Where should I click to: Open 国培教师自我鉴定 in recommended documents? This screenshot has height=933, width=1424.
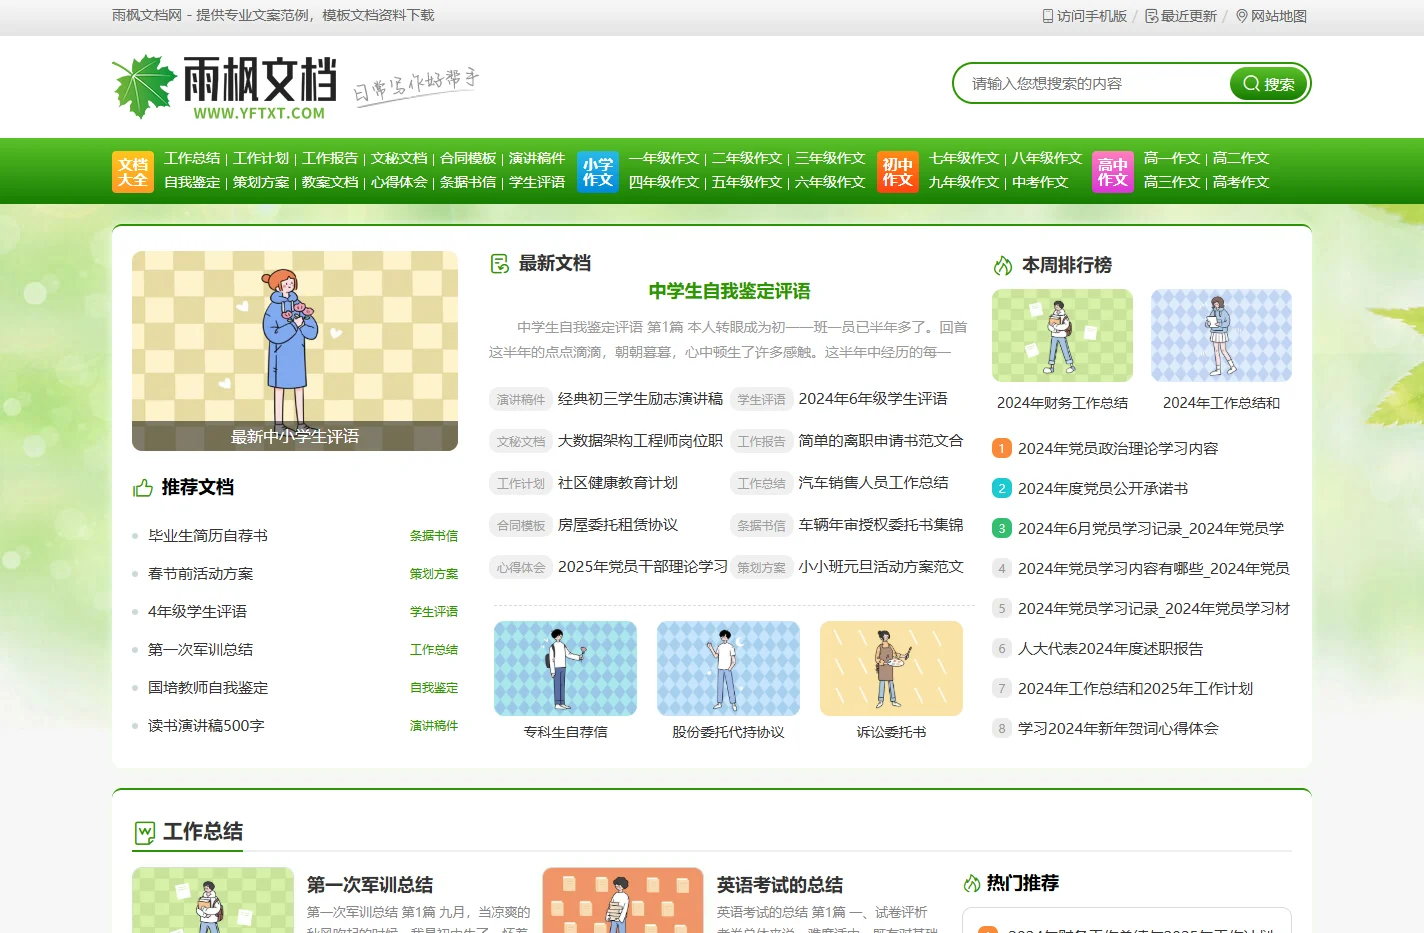208,687
